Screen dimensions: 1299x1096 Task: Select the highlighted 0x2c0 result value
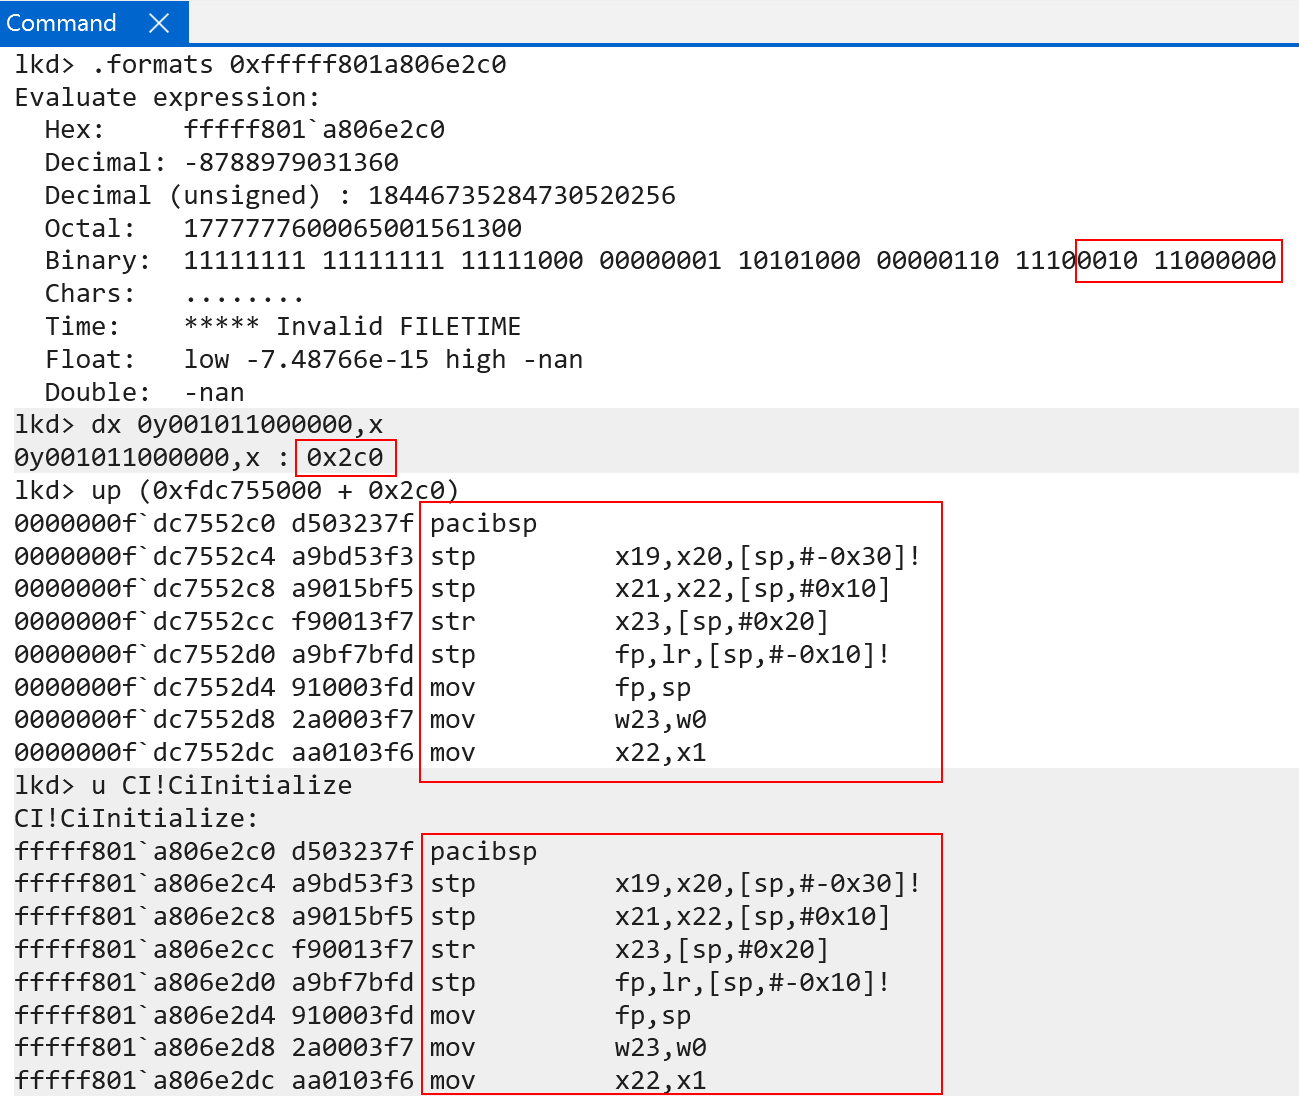345,458
